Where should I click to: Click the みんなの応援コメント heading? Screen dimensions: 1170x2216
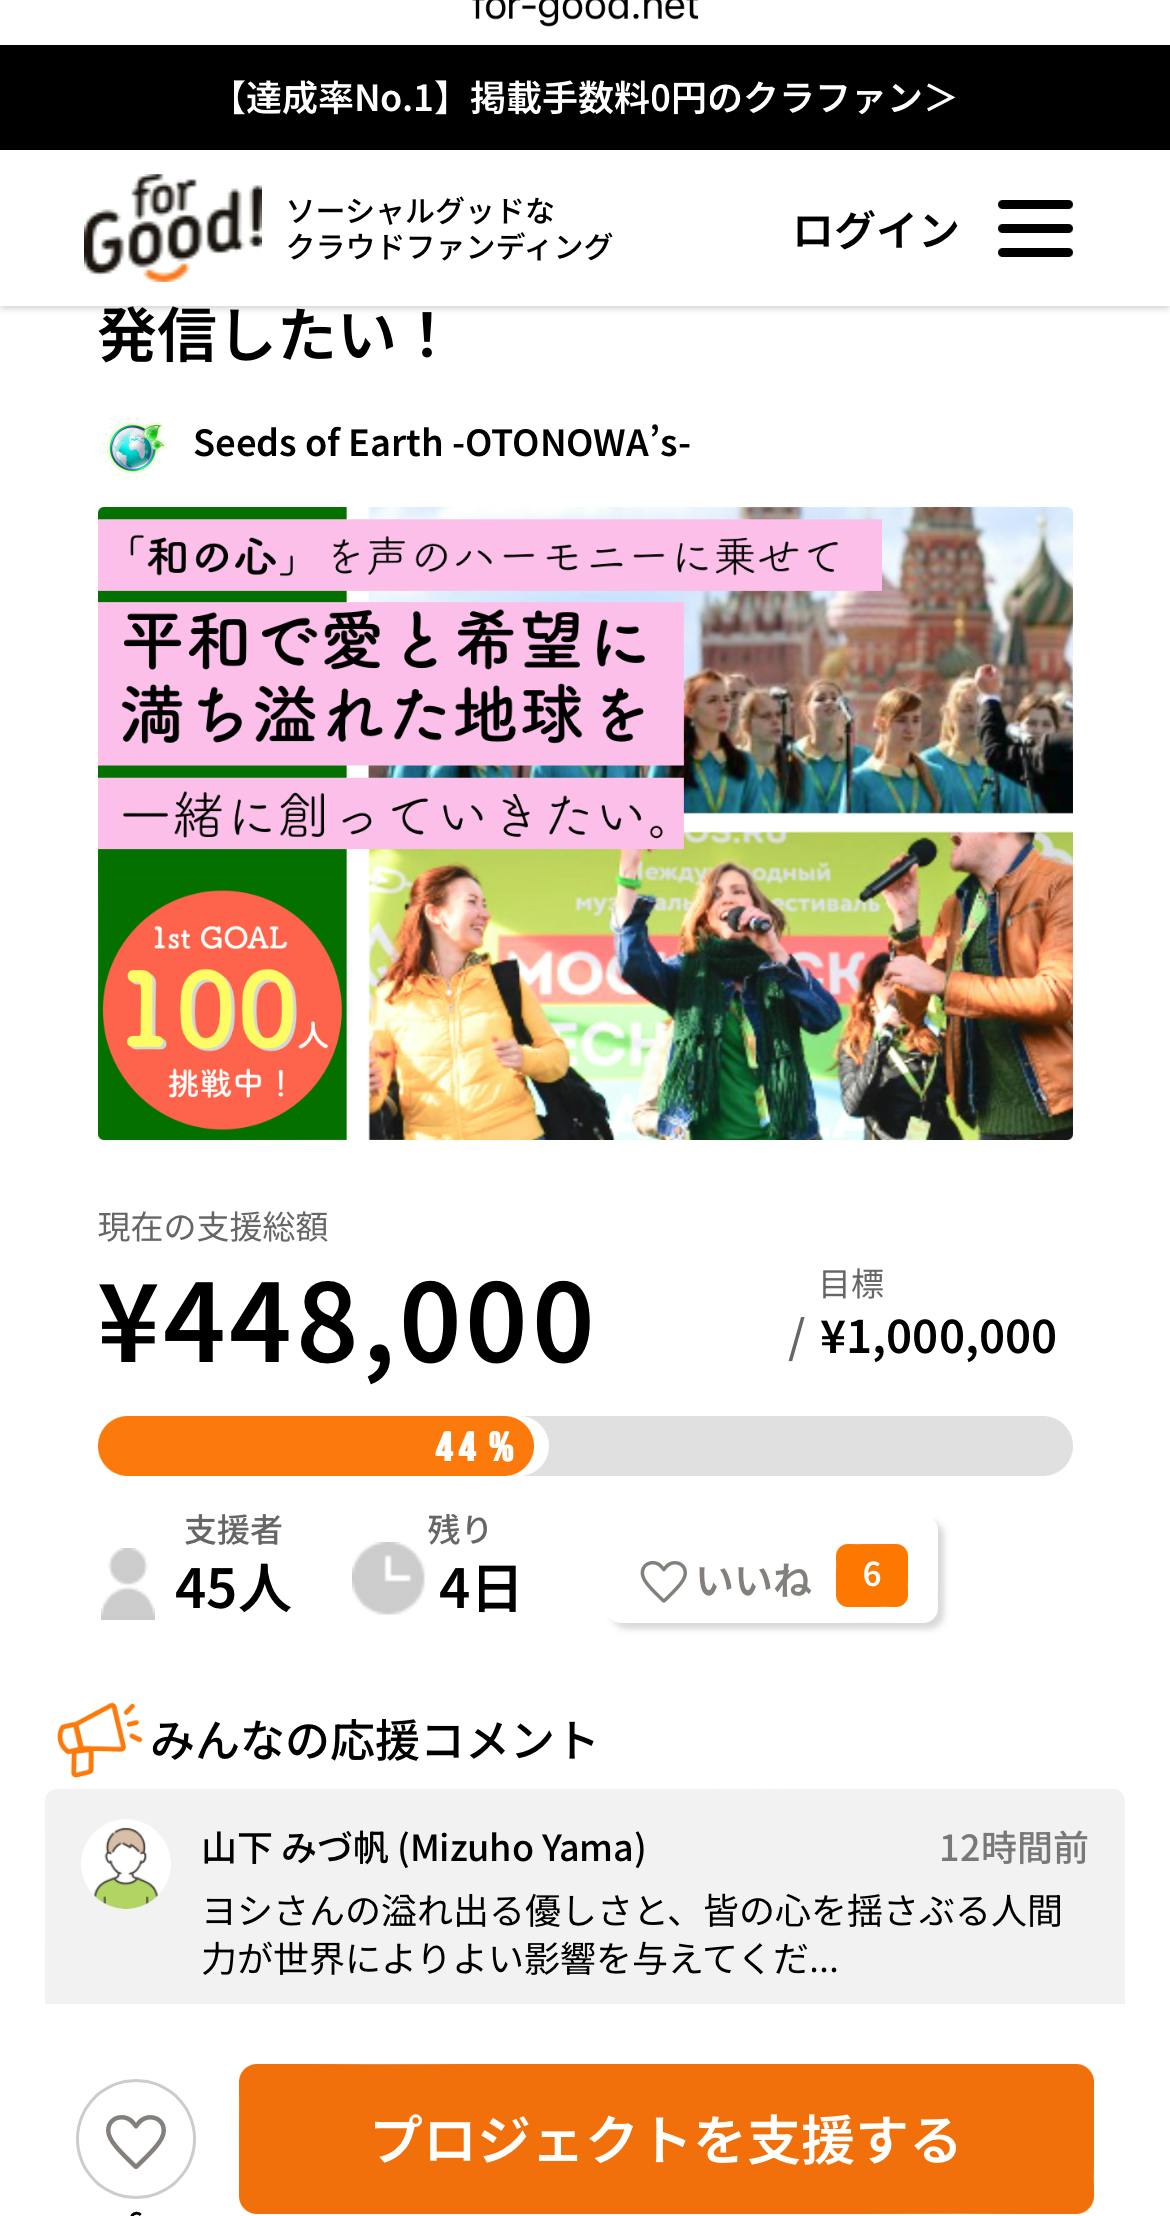pos(374,1740)
